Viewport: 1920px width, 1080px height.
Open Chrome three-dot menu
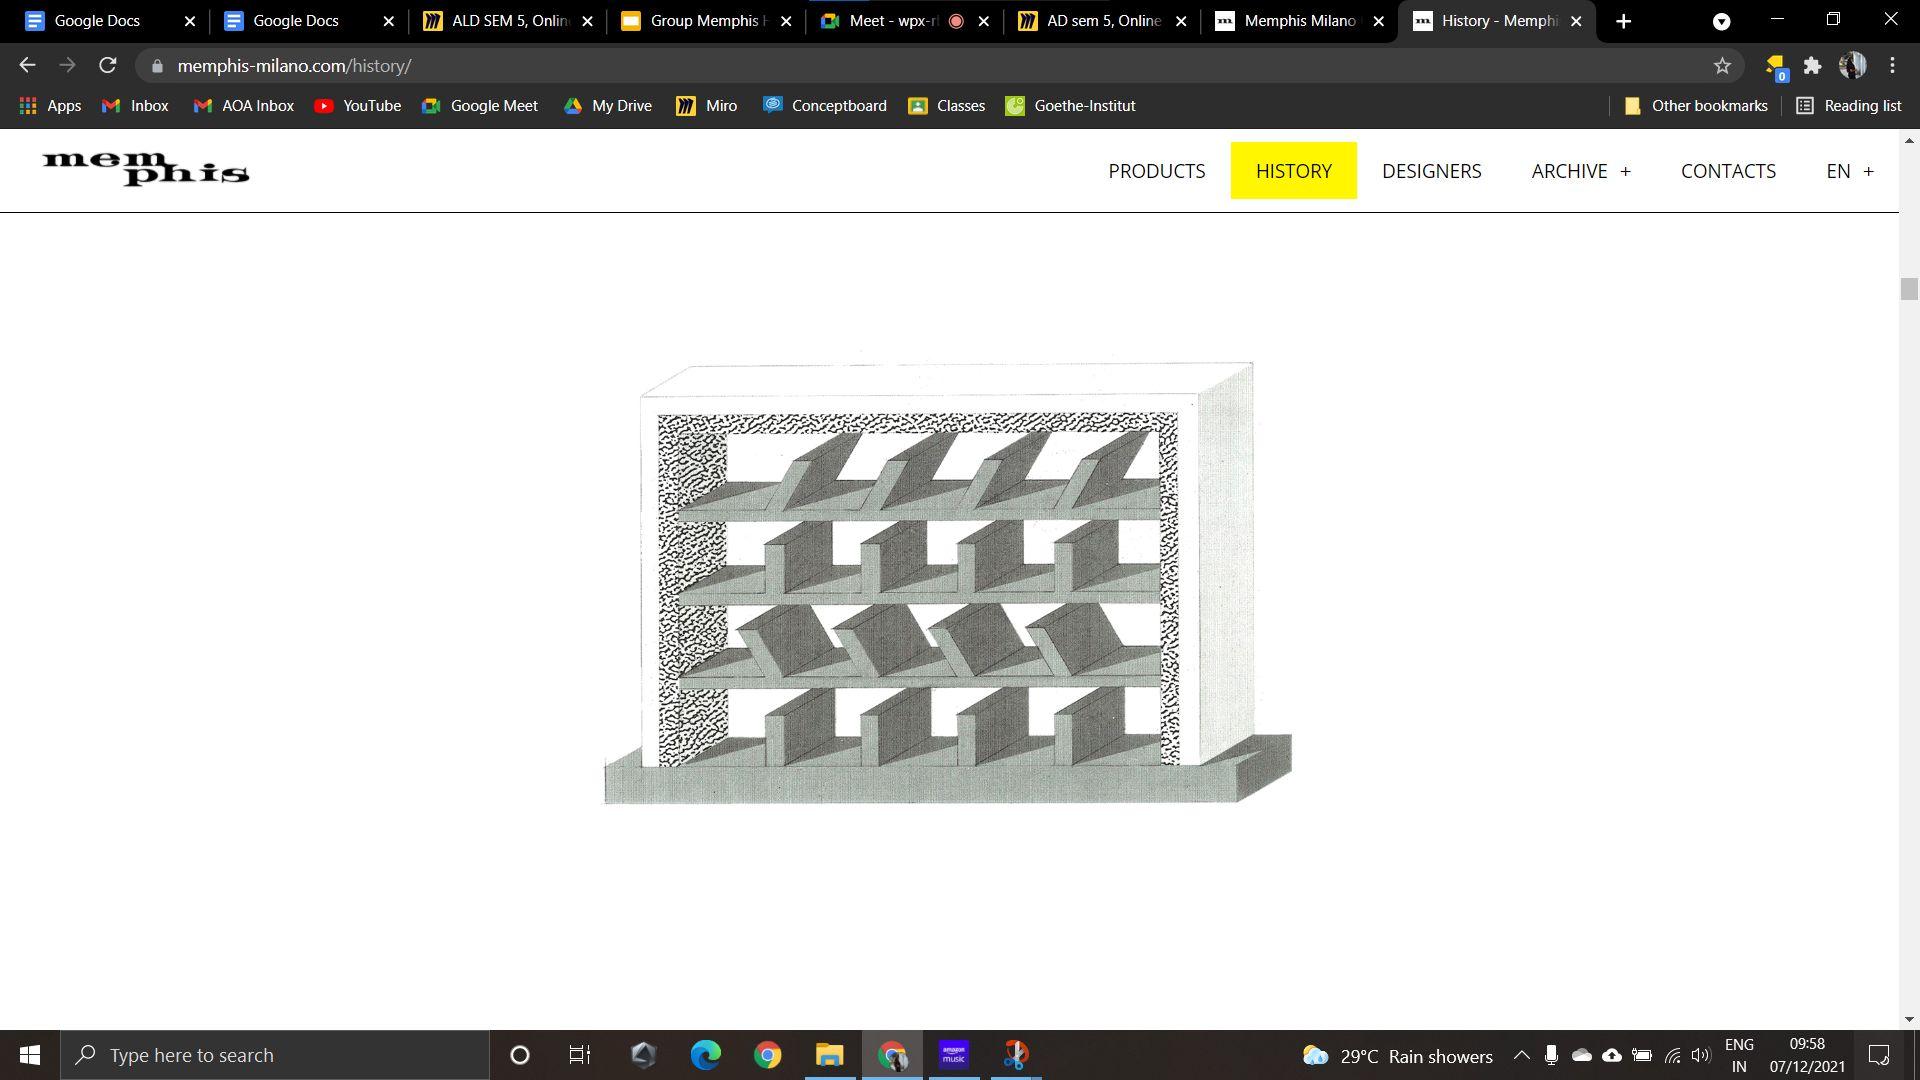pos(1892,66)
